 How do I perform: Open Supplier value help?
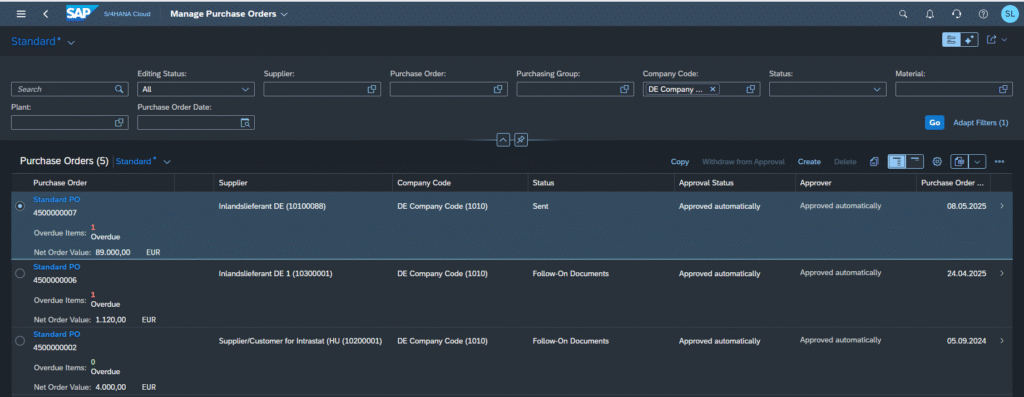pos(372,89)
